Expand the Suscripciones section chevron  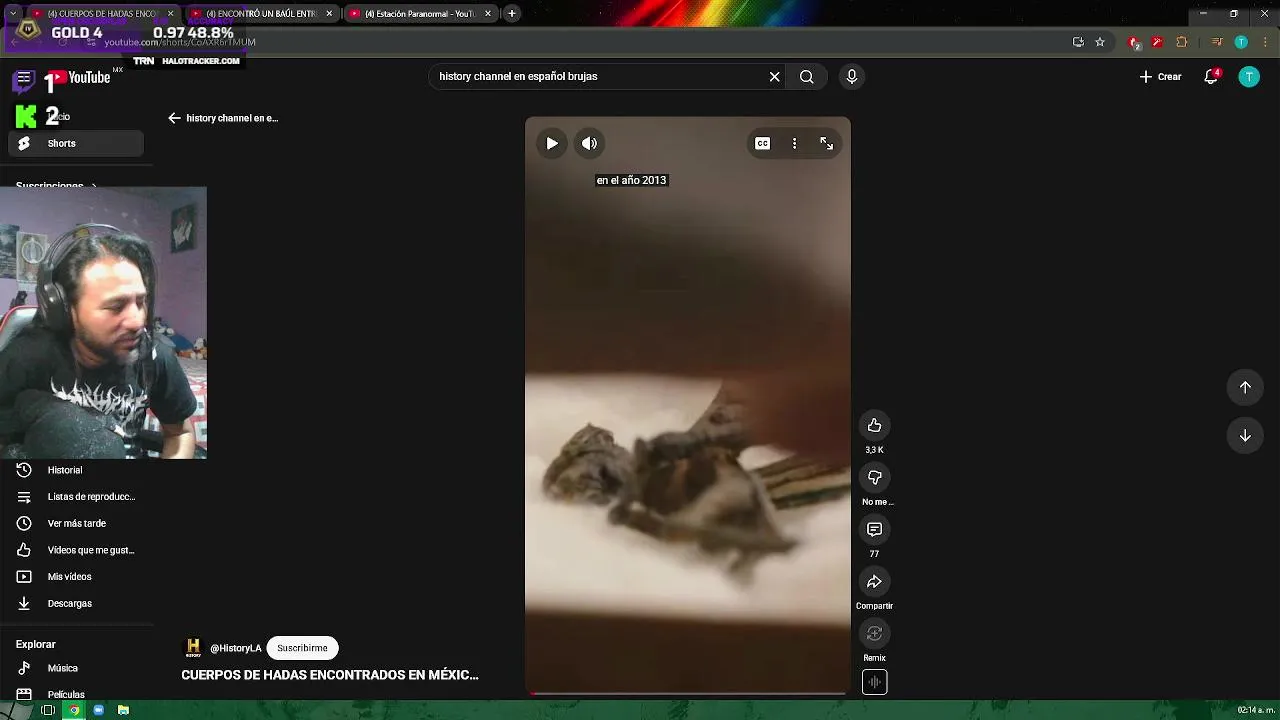tap(94, 186)
